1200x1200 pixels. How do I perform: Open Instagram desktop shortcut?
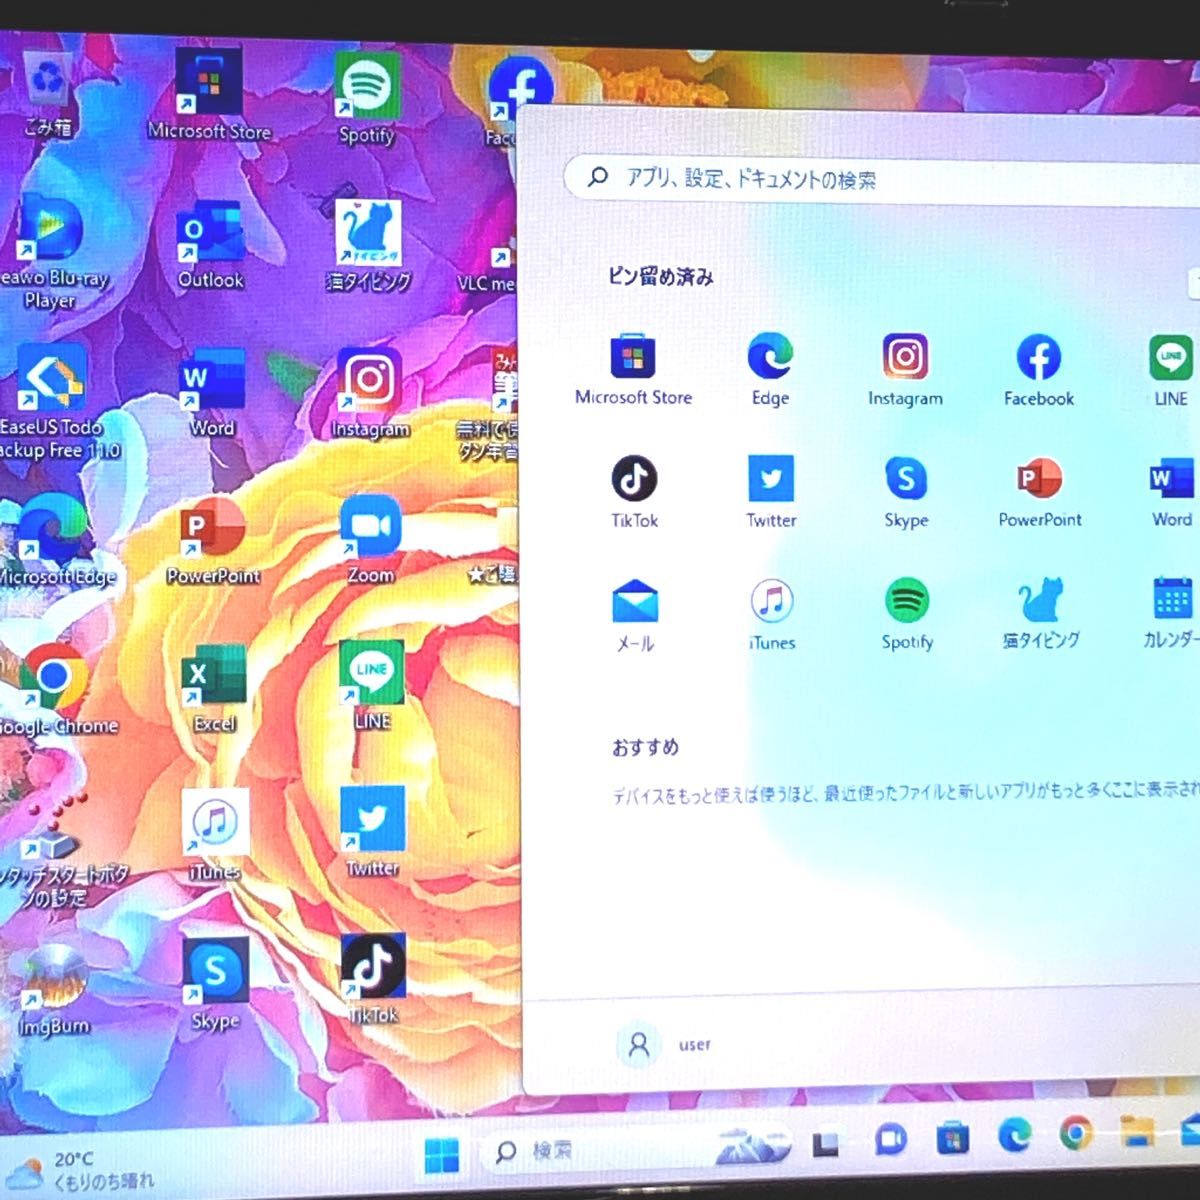370,394
